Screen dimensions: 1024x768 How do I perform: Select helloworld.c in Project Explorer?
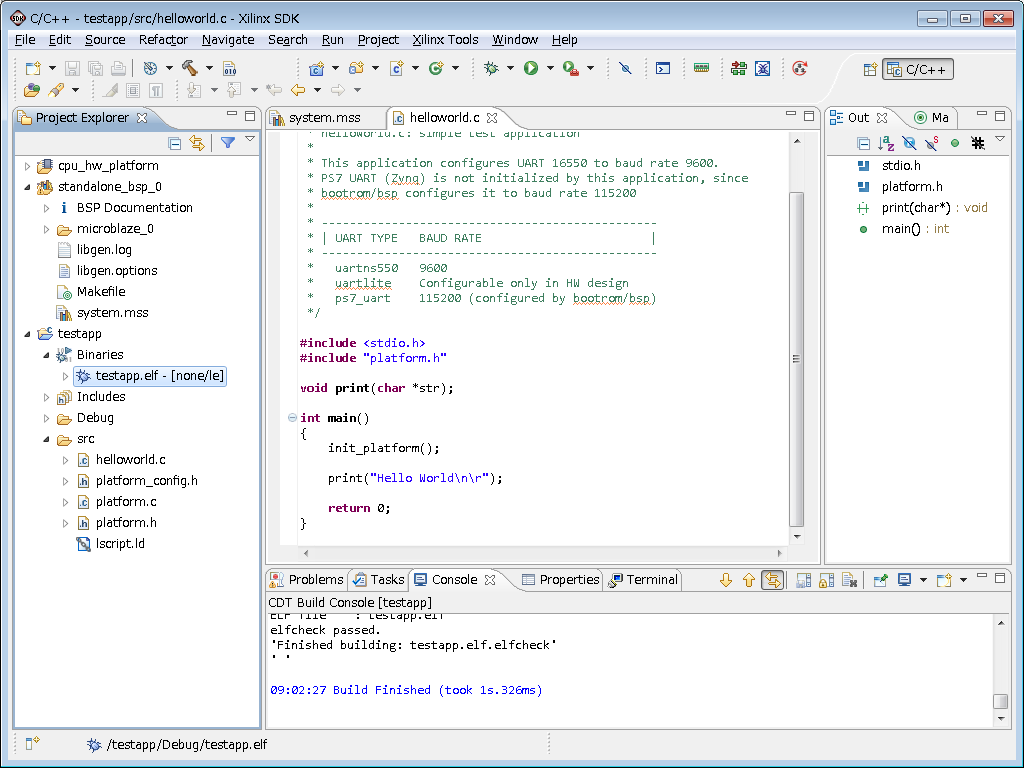pos(130,460)
